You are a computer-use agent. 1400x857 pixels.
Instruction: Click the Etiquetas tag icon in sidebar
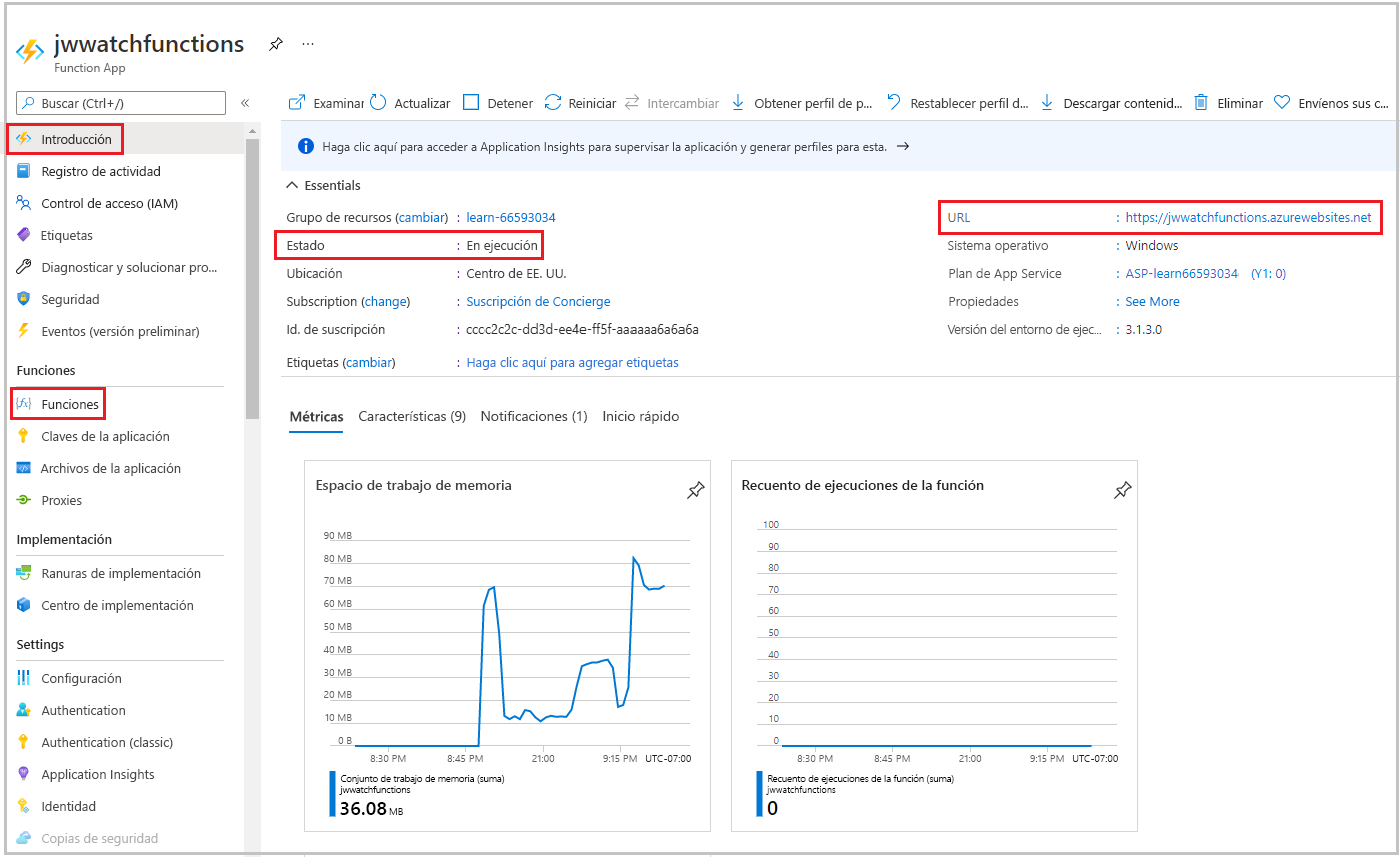tap(24, 236)
